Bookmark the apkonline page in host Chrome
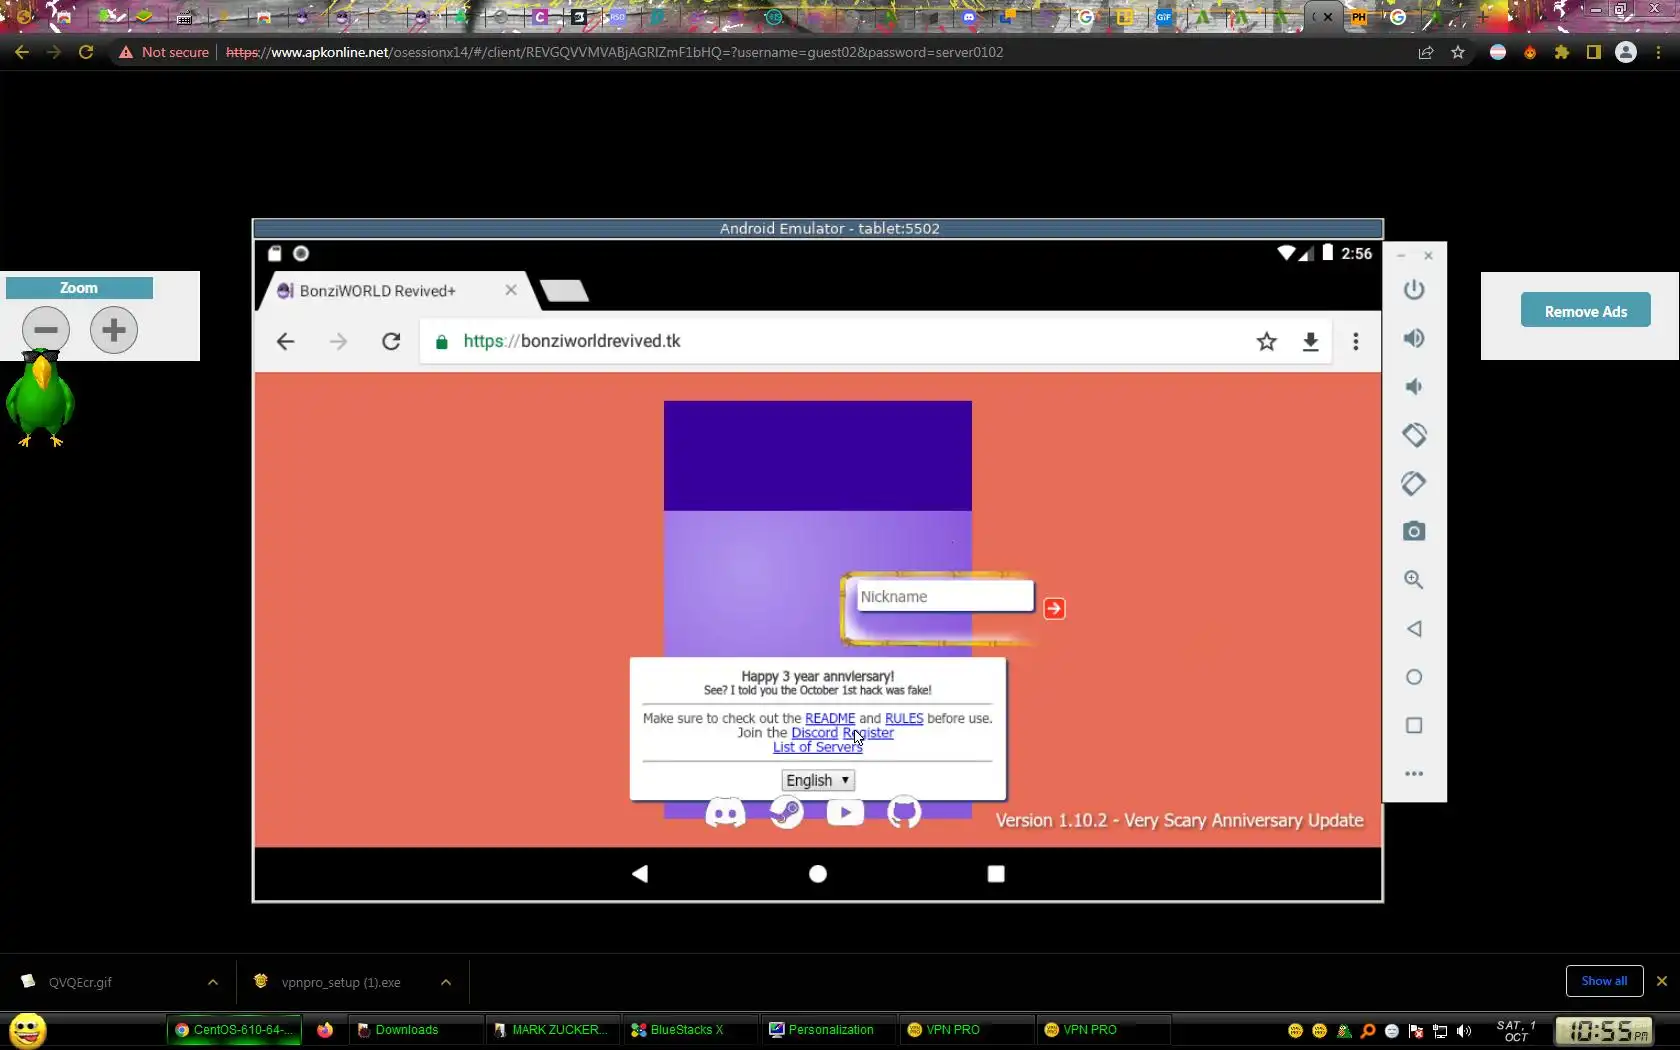1680x1050 pixels. [1458, 52]
